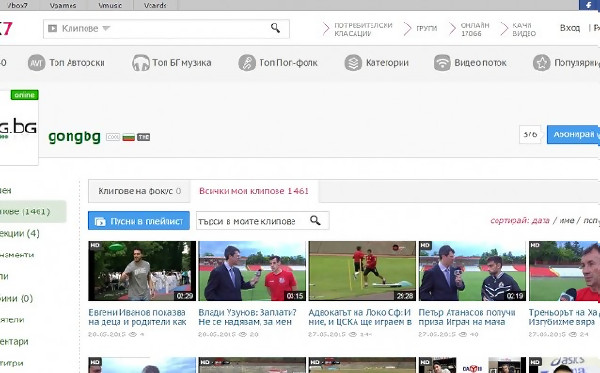
Task: Click the Топ Авторски icon
Action: coord(36,63)
